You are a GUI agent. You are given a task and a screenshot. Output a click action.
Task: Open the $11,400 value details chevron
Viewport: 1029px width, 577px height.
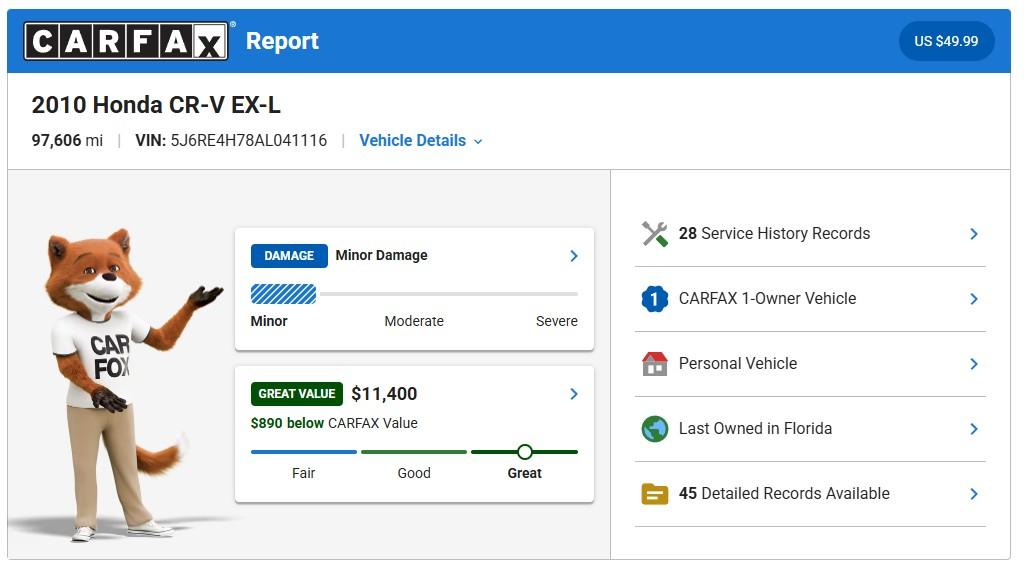point(574,394)
